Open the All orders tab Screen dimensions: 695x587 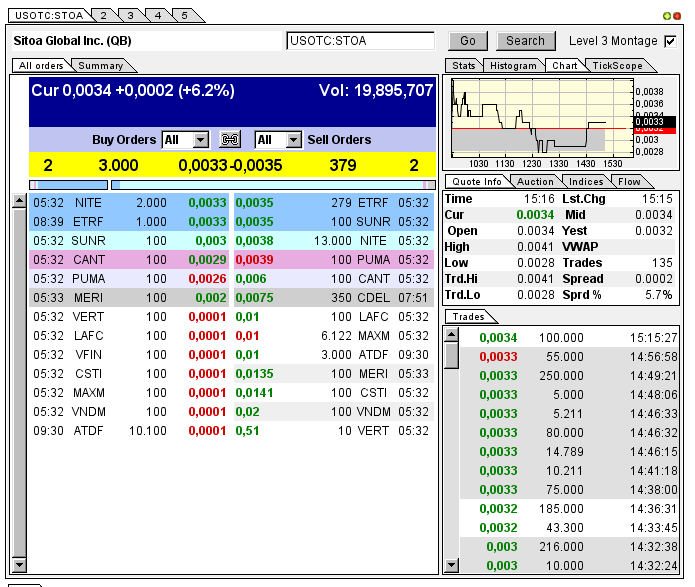[41, 66]
